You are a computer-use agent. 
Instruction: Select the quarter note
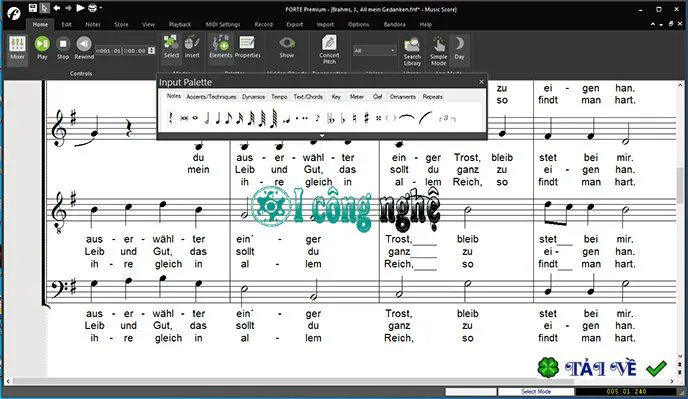tap(218, 118)
